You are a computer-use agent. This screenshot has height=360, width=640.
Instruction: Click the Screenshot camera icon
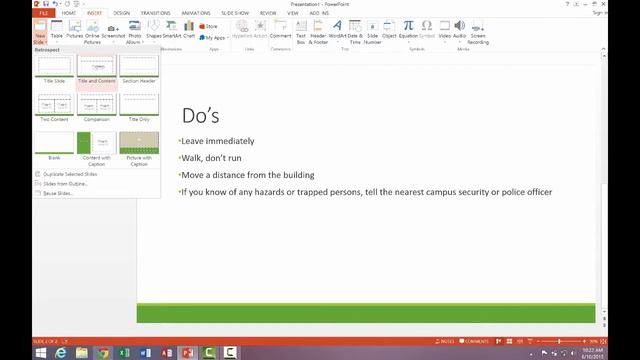tap(113, 28)
